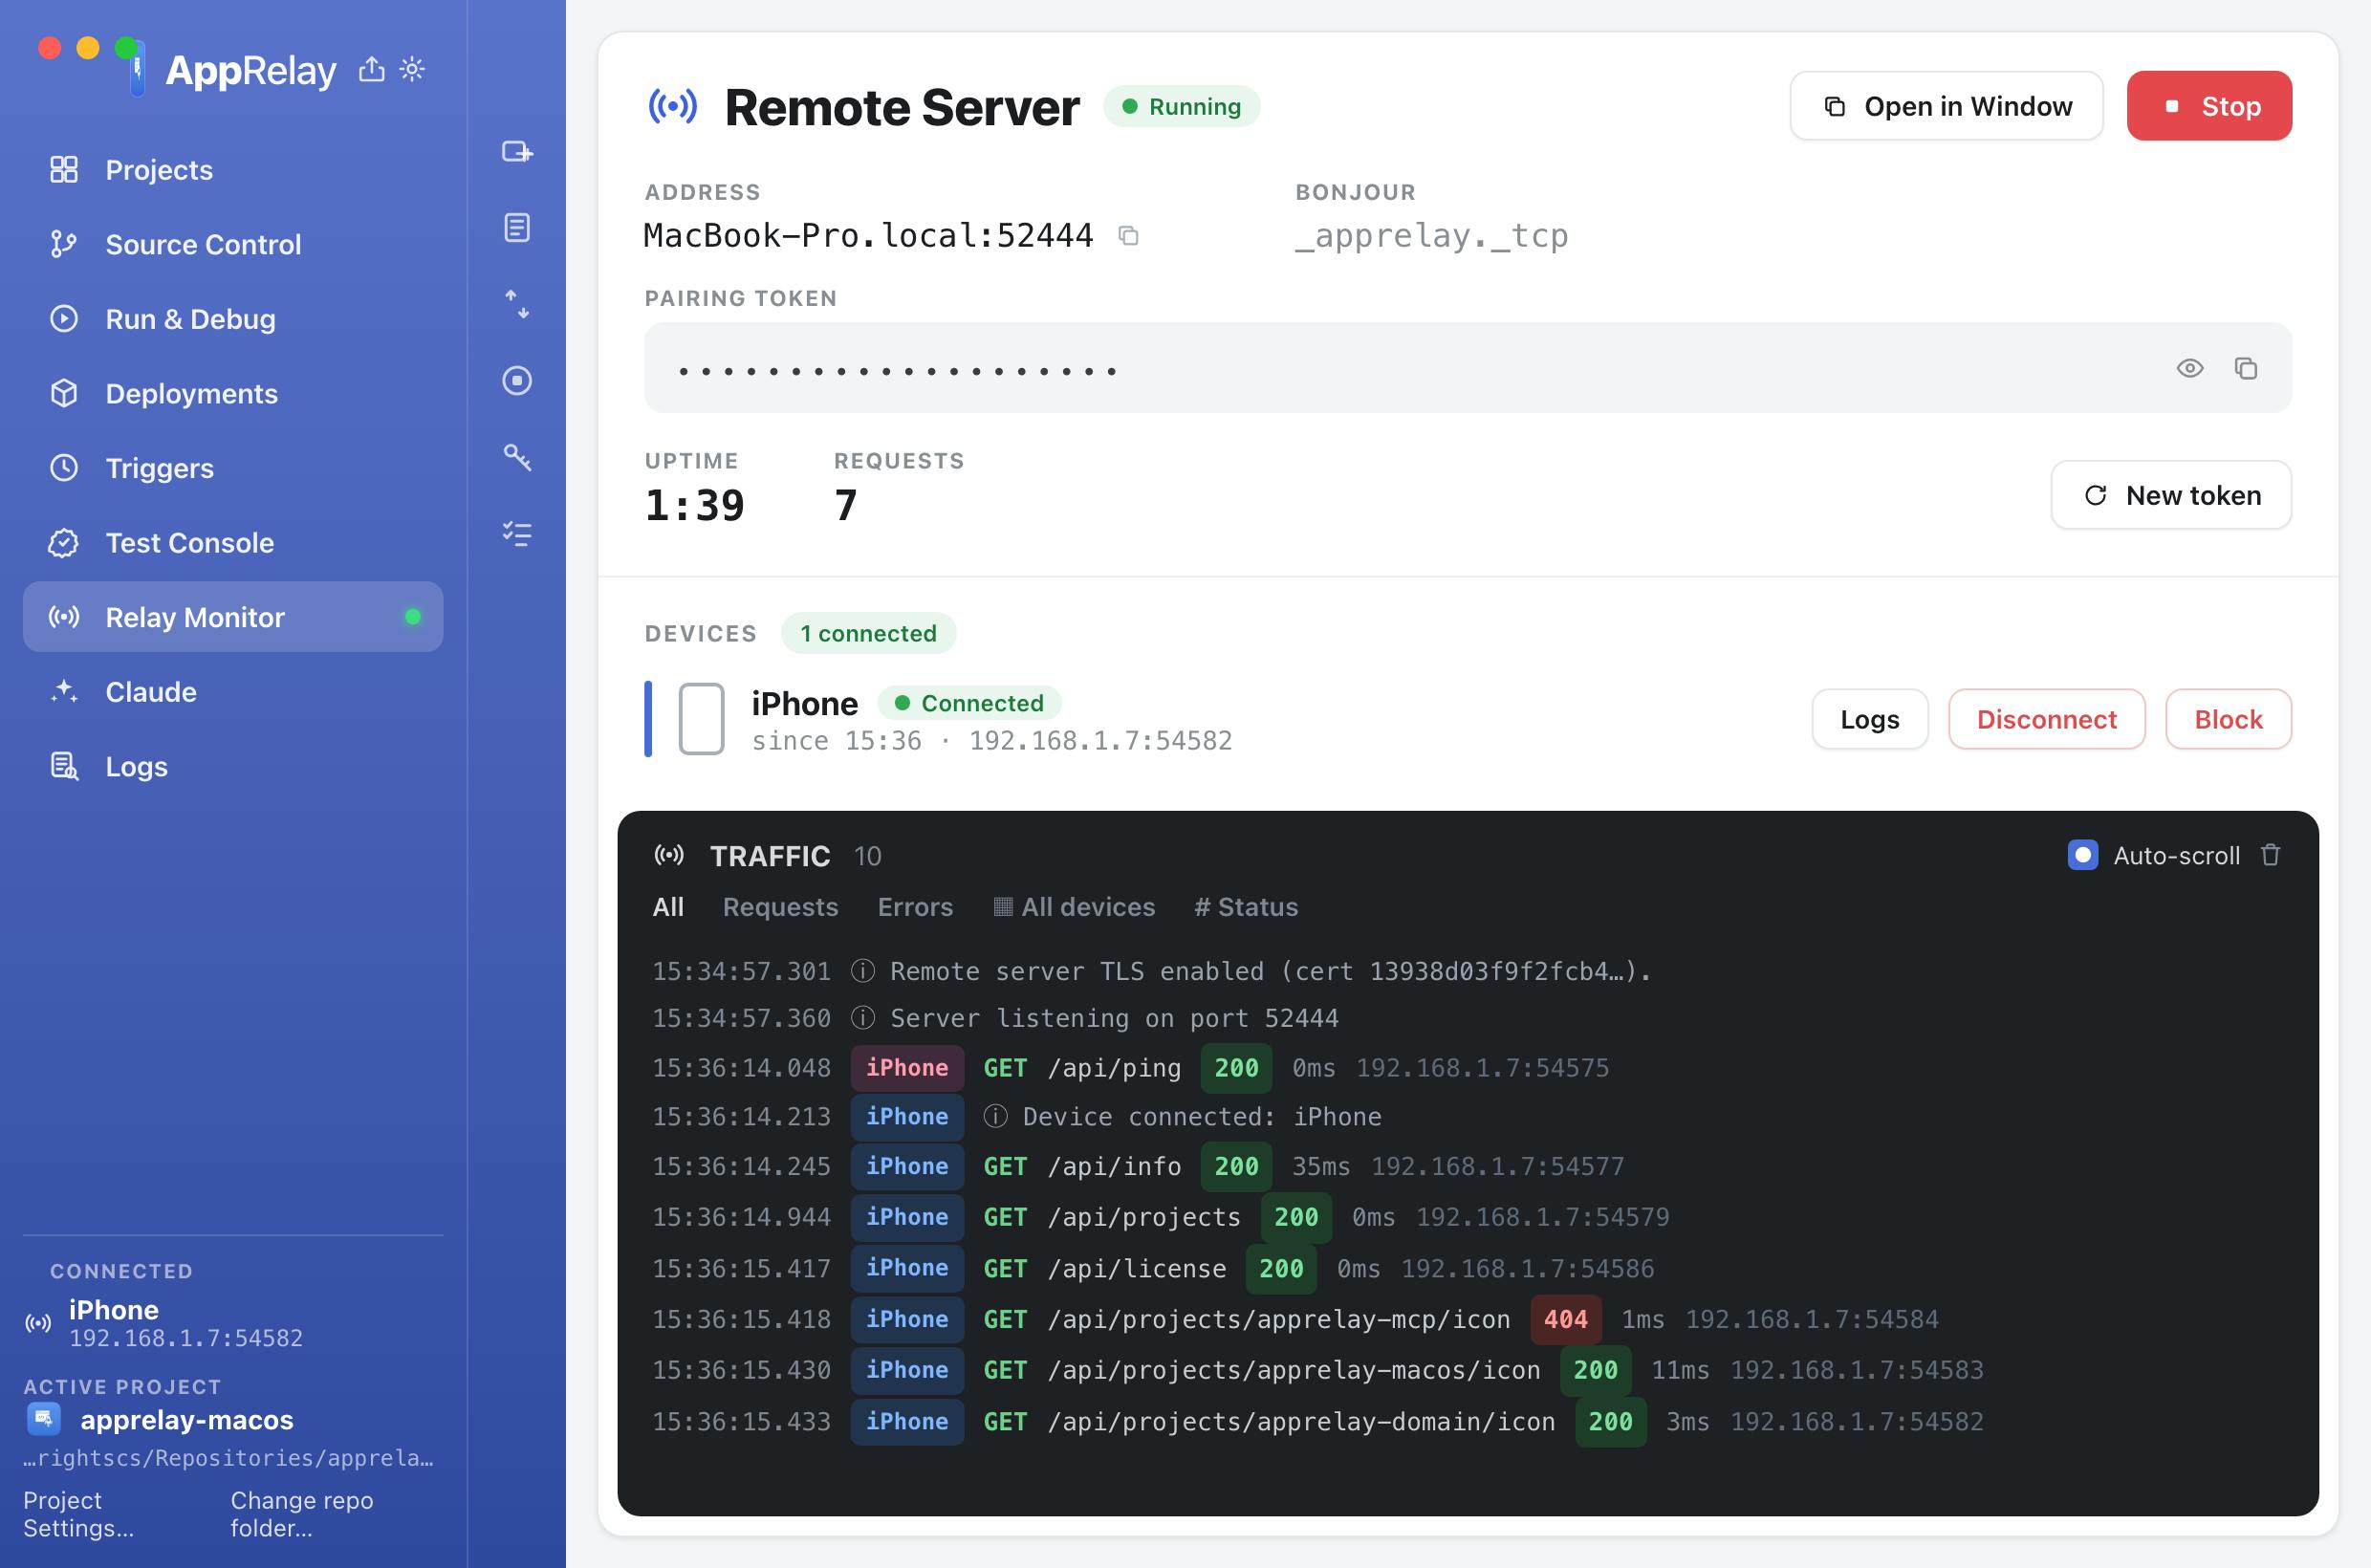The width and height of the screenshot is (2371, 1568).
Task: Open Test Console
Action: [x=233, y=542]
